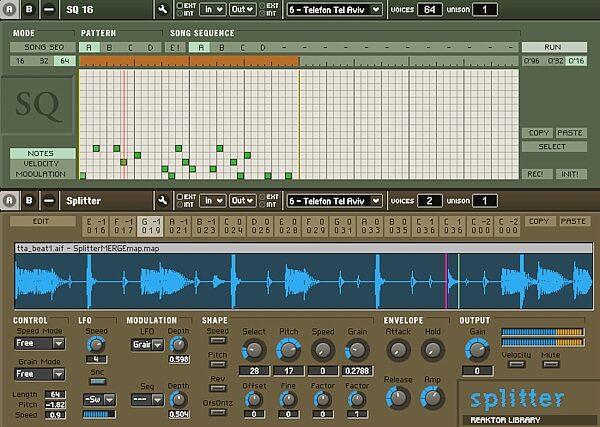This screenshot has width=600, height=427.
Task: Adjust Shape Offset knob
Action: point(254,400)
